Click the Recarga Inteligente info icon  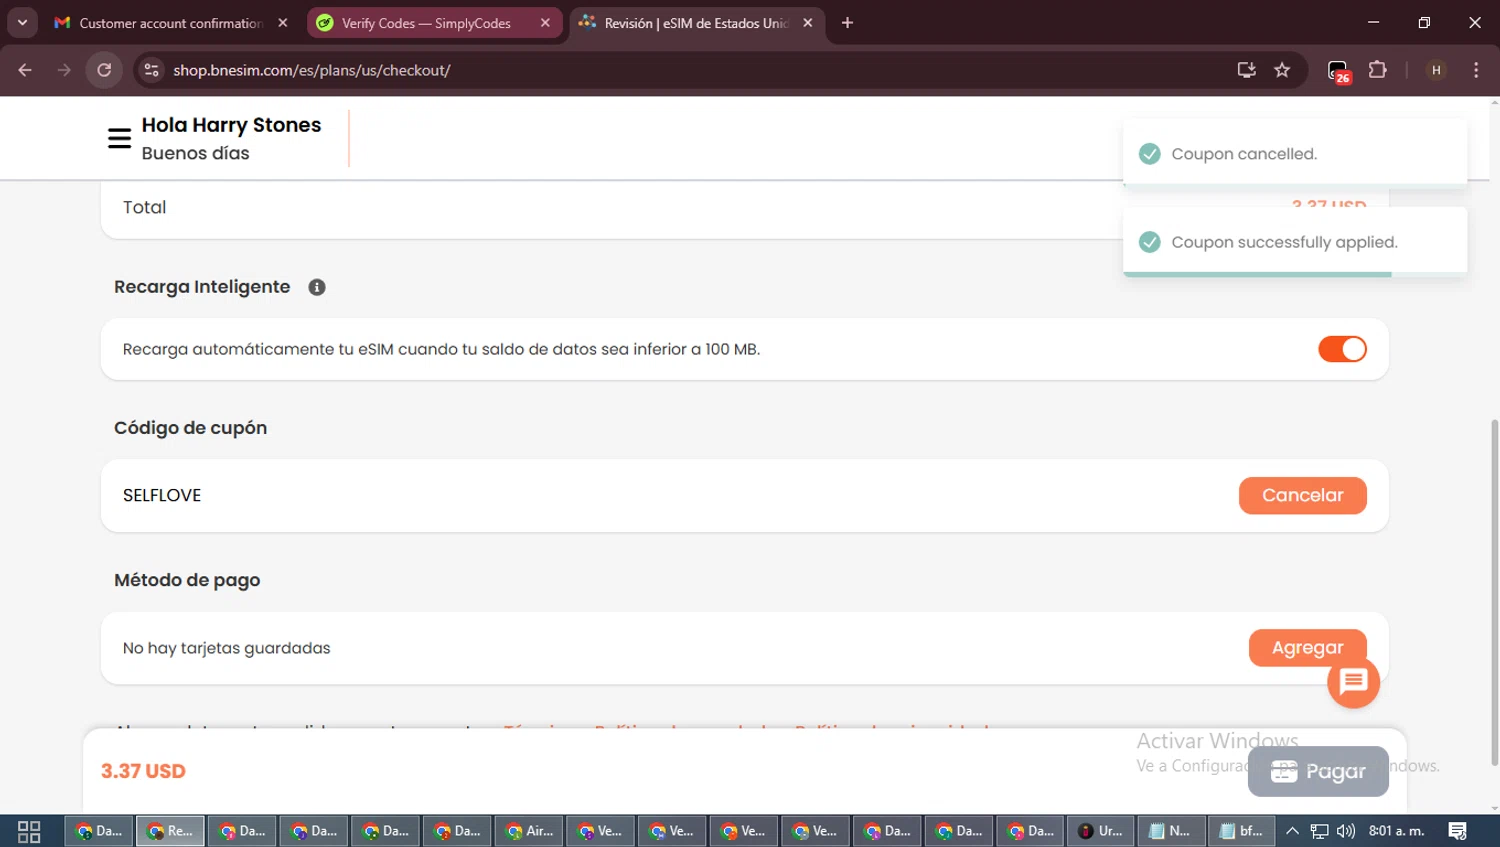click(317, 287)
